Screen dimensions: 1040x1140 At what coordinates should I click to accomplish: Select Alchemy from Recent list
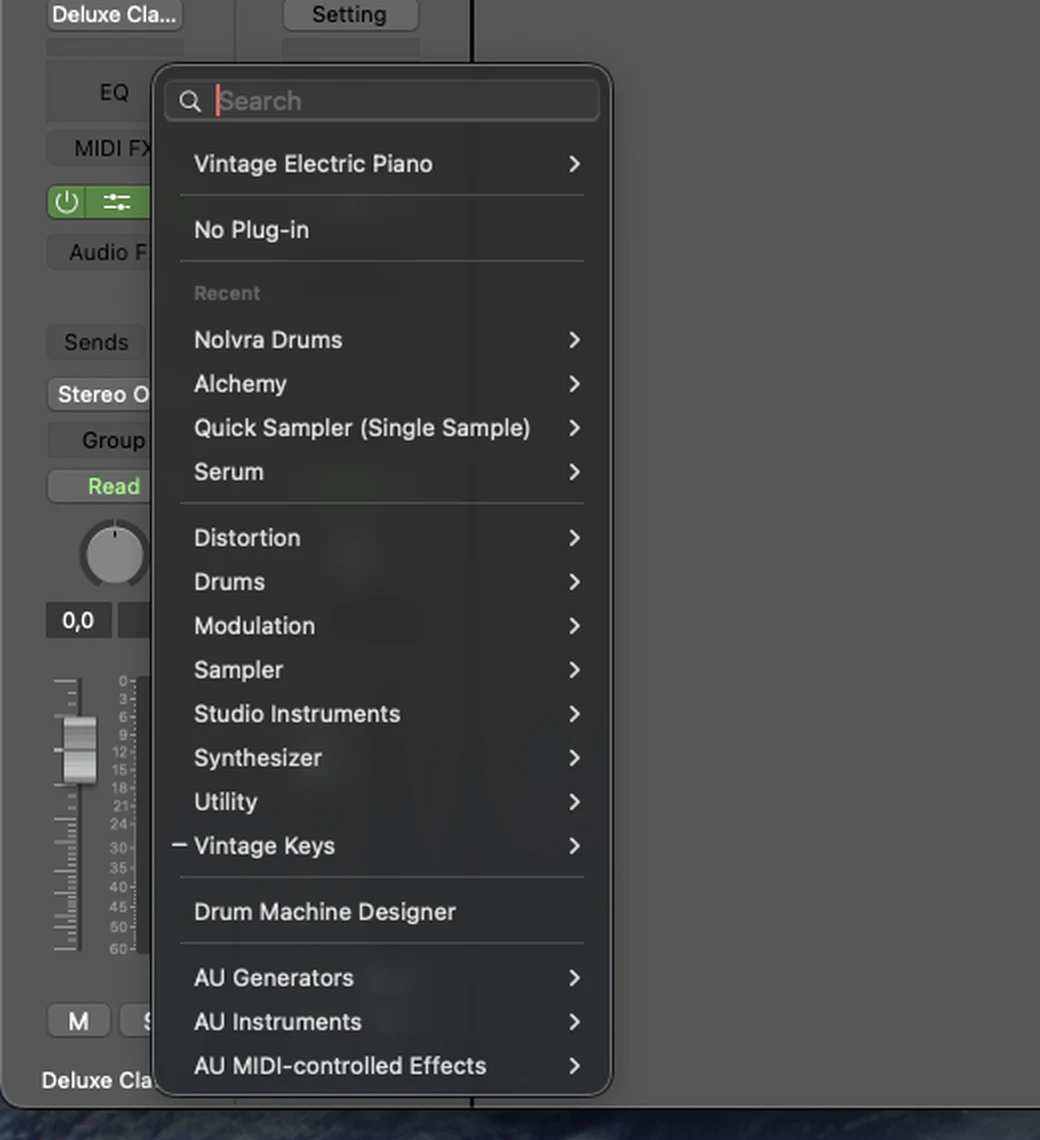[382, 384]
